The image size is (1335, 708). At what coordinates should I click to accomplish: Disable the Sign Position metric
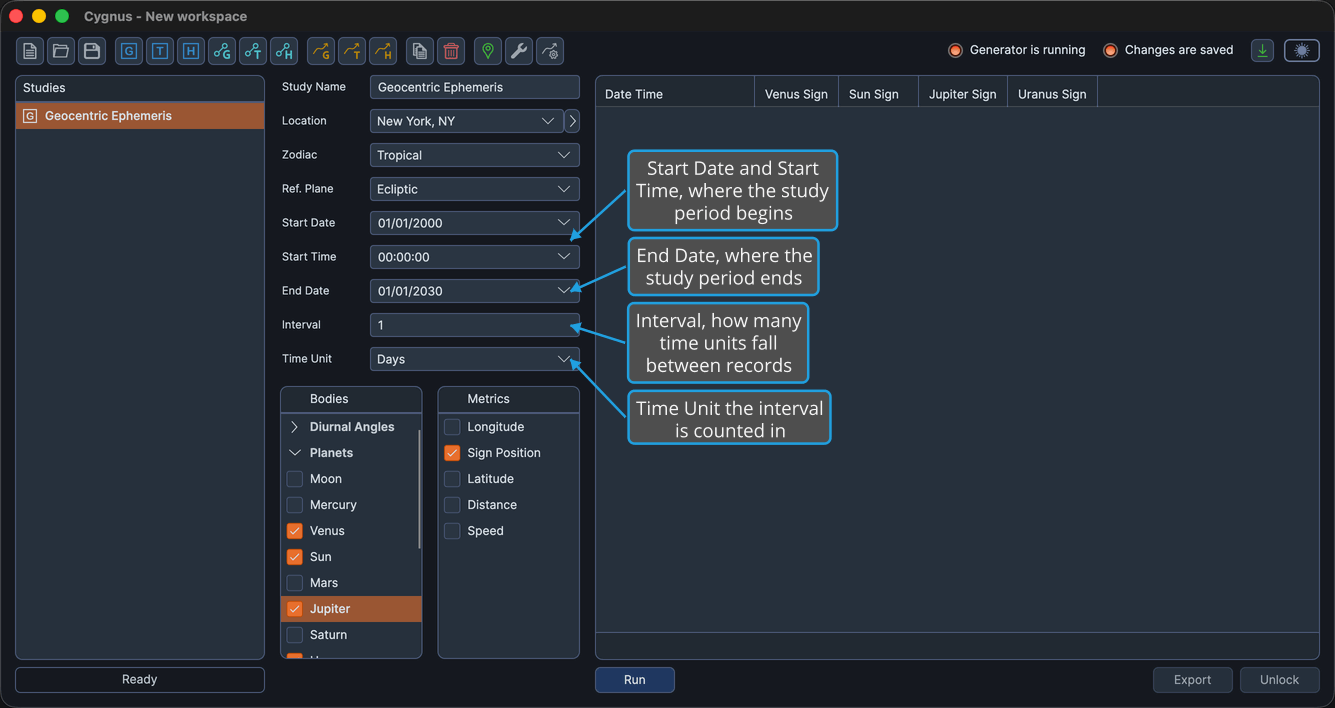(452, 453)
